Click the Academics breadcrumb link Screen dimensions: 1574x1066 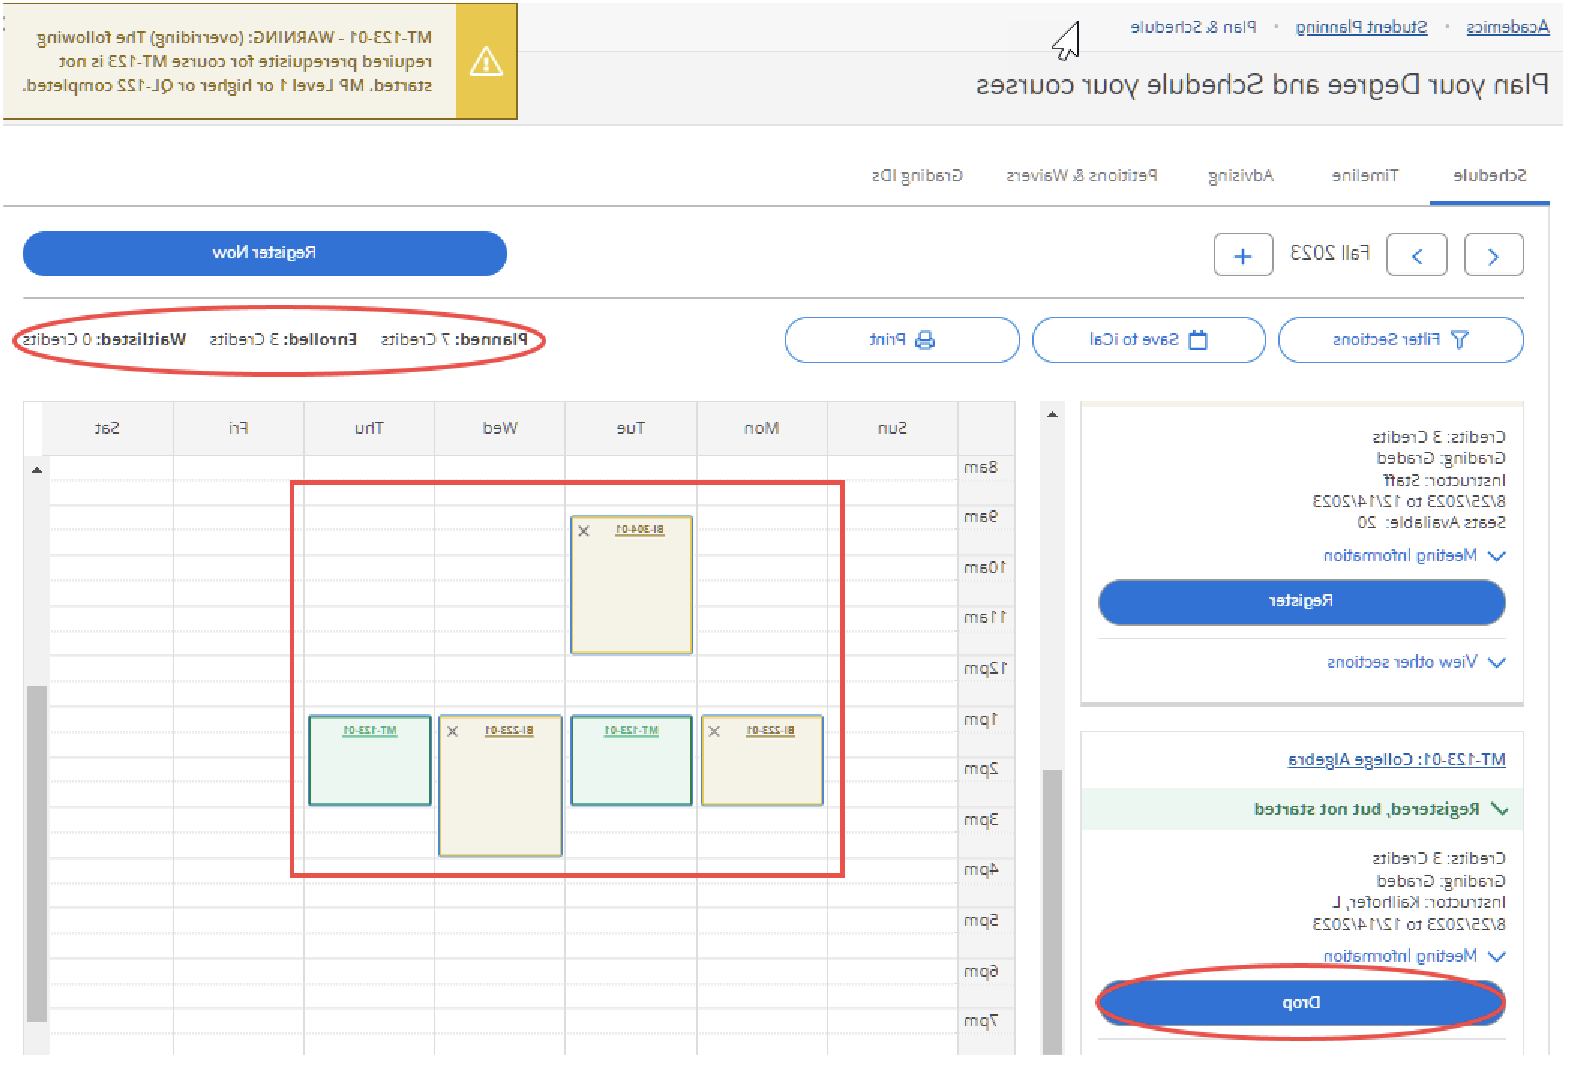click(1507, 27)
